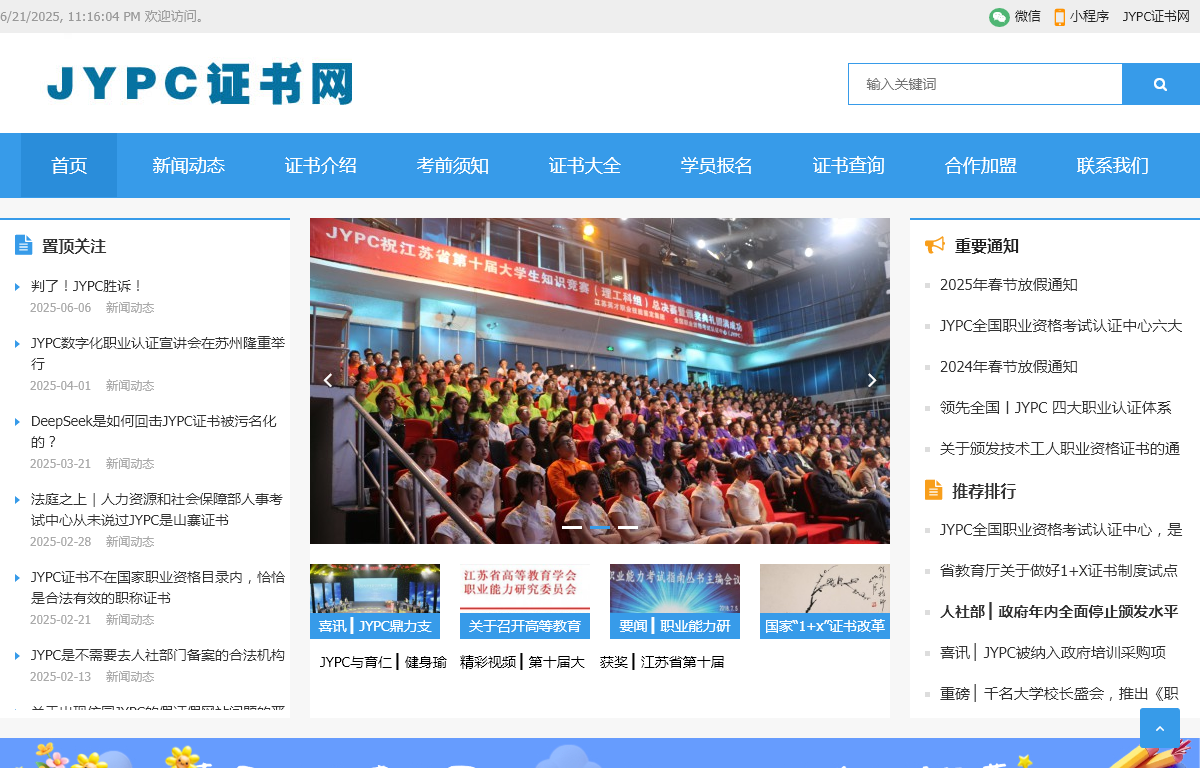Viewport: 1200px width, 768px height.
Task: Open ranking item 喜讯▏JYPC被纳入政府培训采购项
Action: pyautogui.click(x=1053, y=653)
